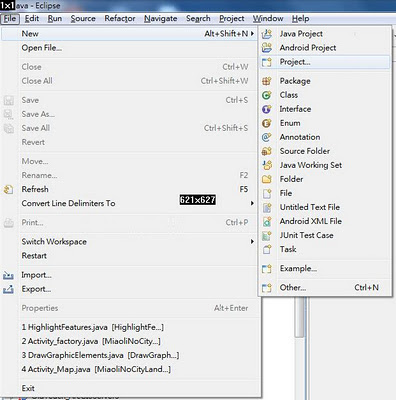
Task: Open the Source menu
Action: pyautogui.click(x=83, y=19)
